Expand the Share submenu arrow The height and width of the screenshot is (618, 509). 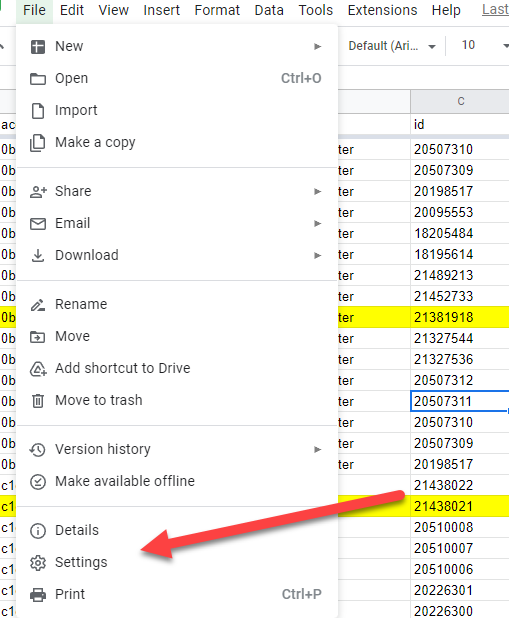[317, 192]
